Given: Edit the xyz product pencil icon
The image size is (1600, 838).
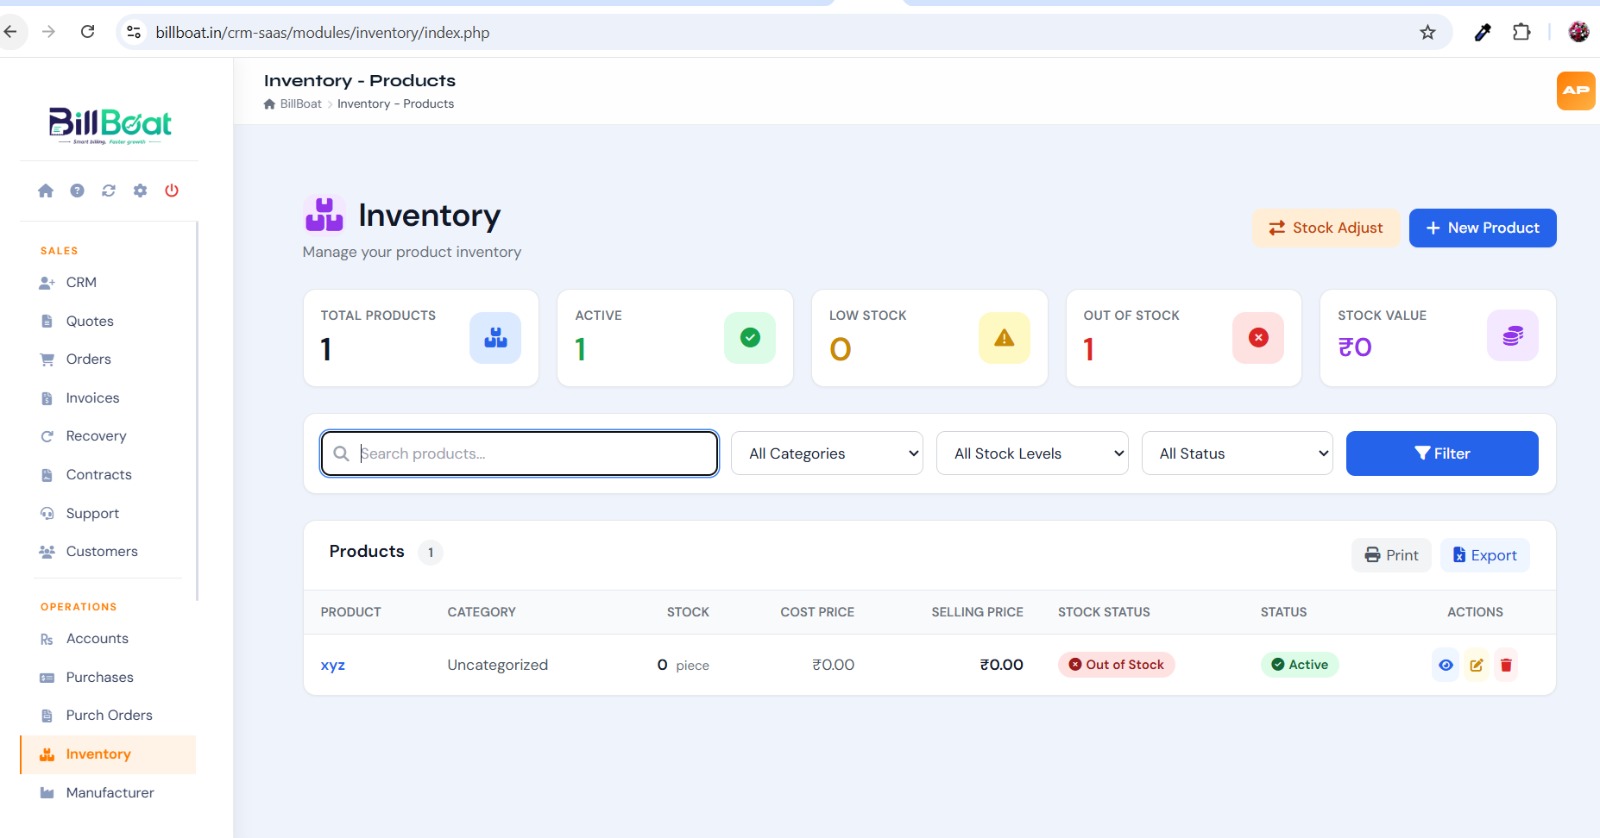Looking at the screenshot, I should tap(1476, 665).
